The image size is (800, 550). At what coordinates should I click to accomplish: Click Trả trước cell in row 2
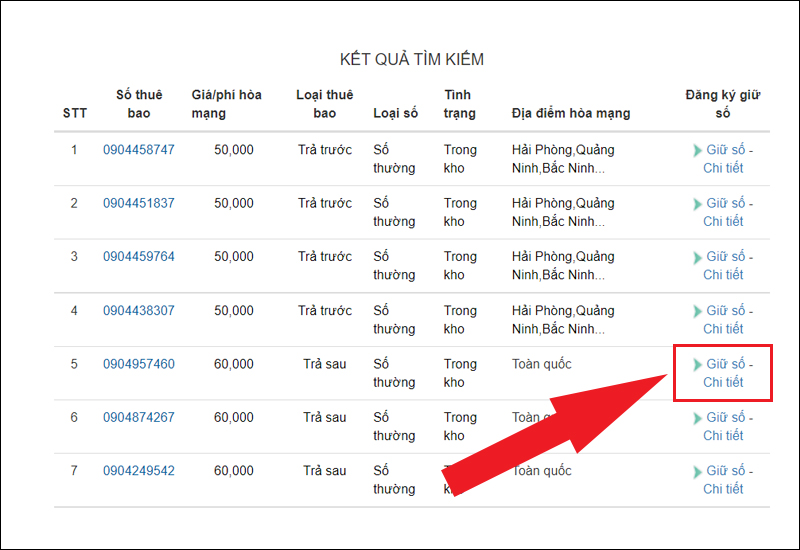(x=325, y=204)
